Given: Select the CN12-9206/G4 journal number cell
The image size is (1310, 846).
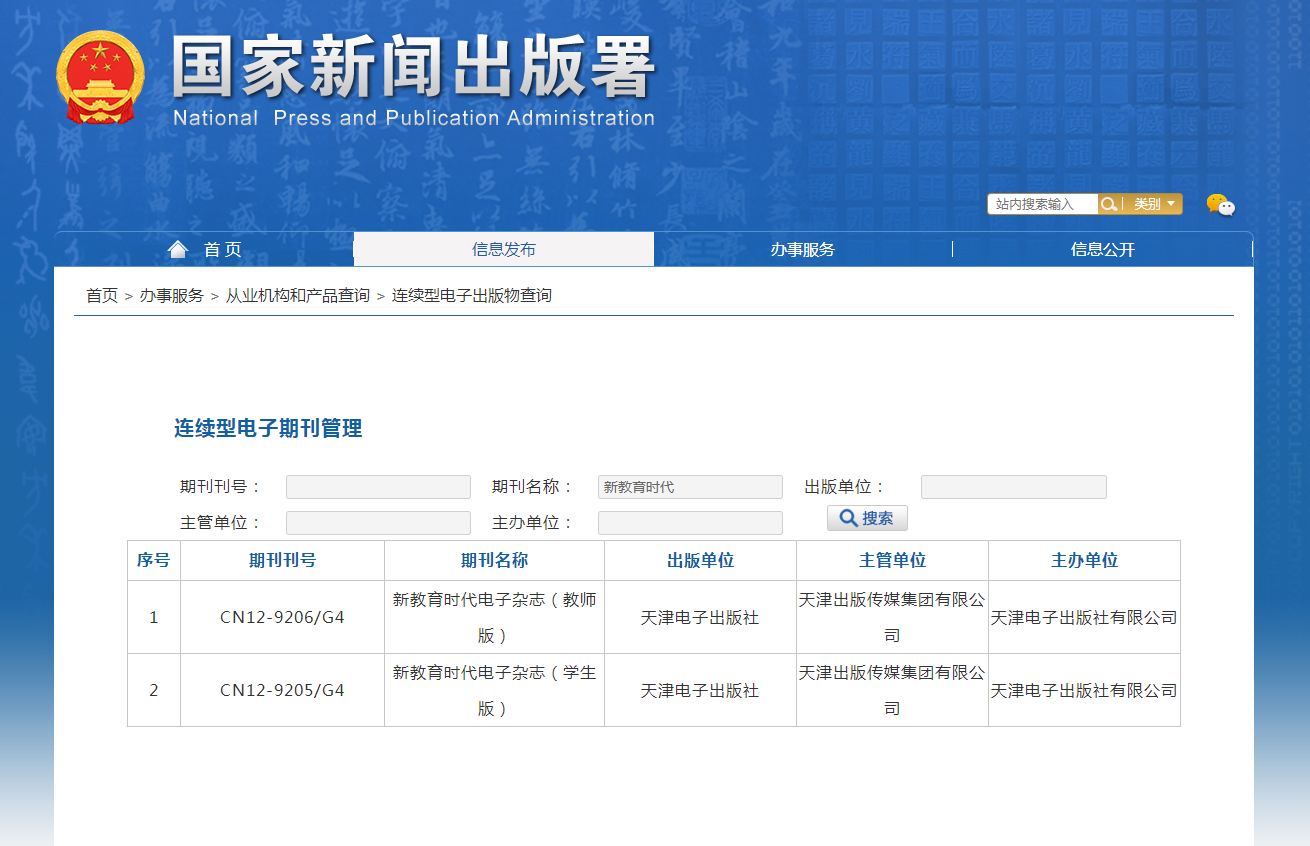Looking at the screenshot, I should 282,617.
